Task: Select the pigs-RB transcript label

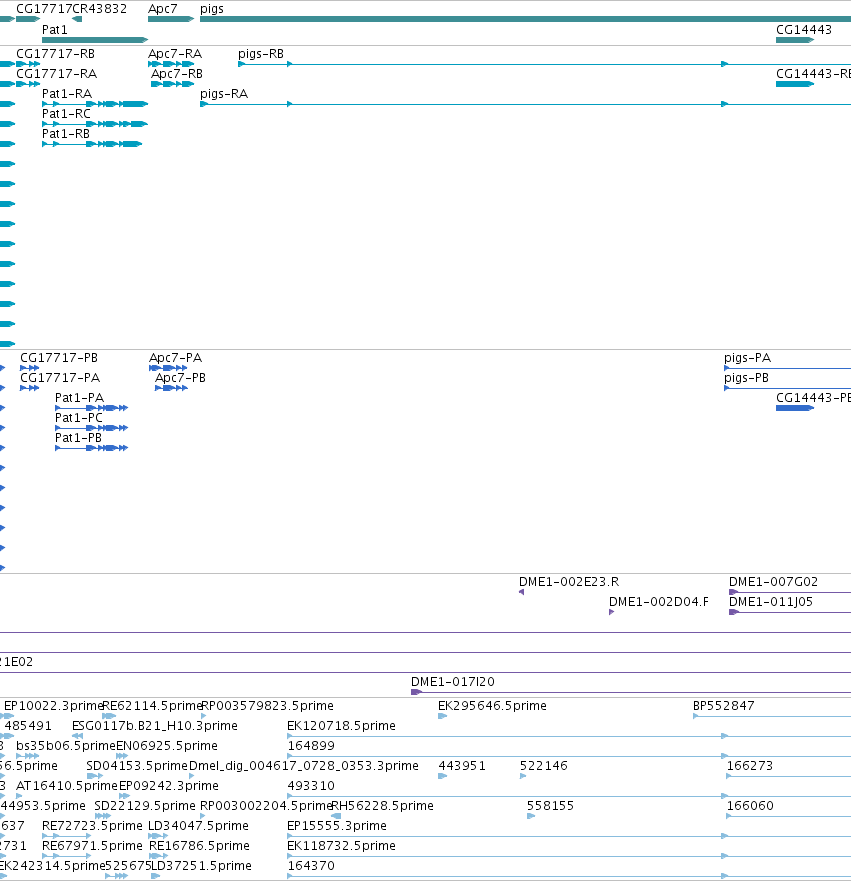Action: click(261, 54)
